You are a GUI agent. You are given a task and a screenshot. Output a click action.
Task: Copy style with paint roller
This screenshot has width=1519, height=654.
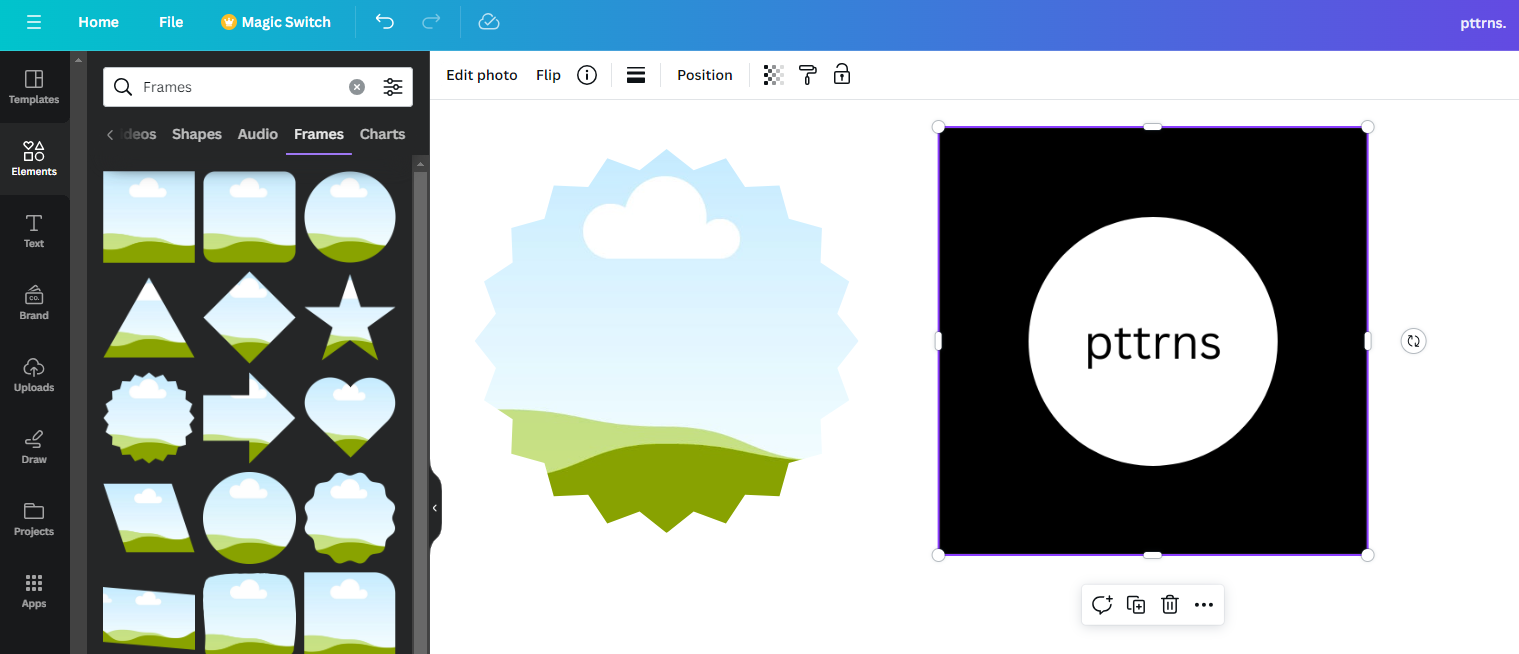pos(808,75)
